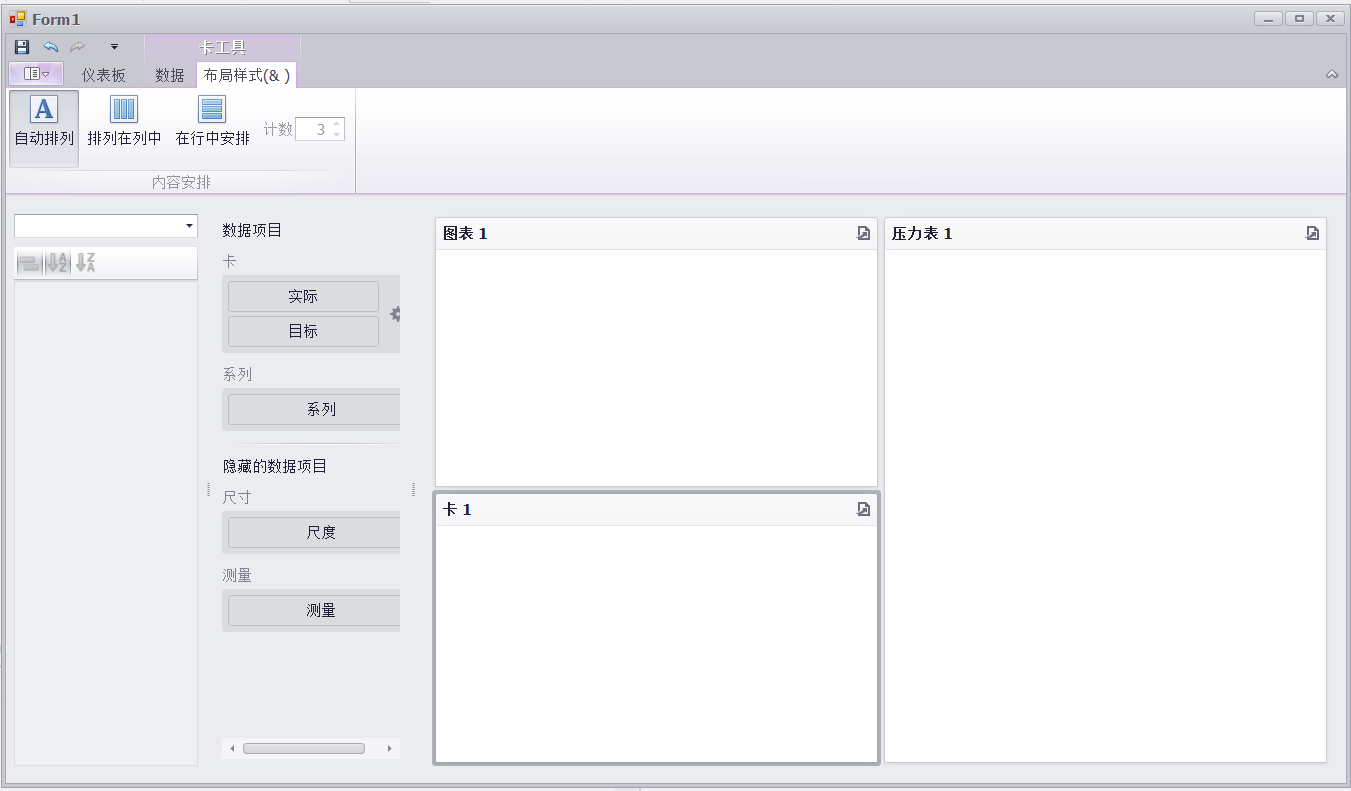Screen dimensions: 1351x791
Task: Open the empty combo box dropdown
Action: tap(189, 226)
